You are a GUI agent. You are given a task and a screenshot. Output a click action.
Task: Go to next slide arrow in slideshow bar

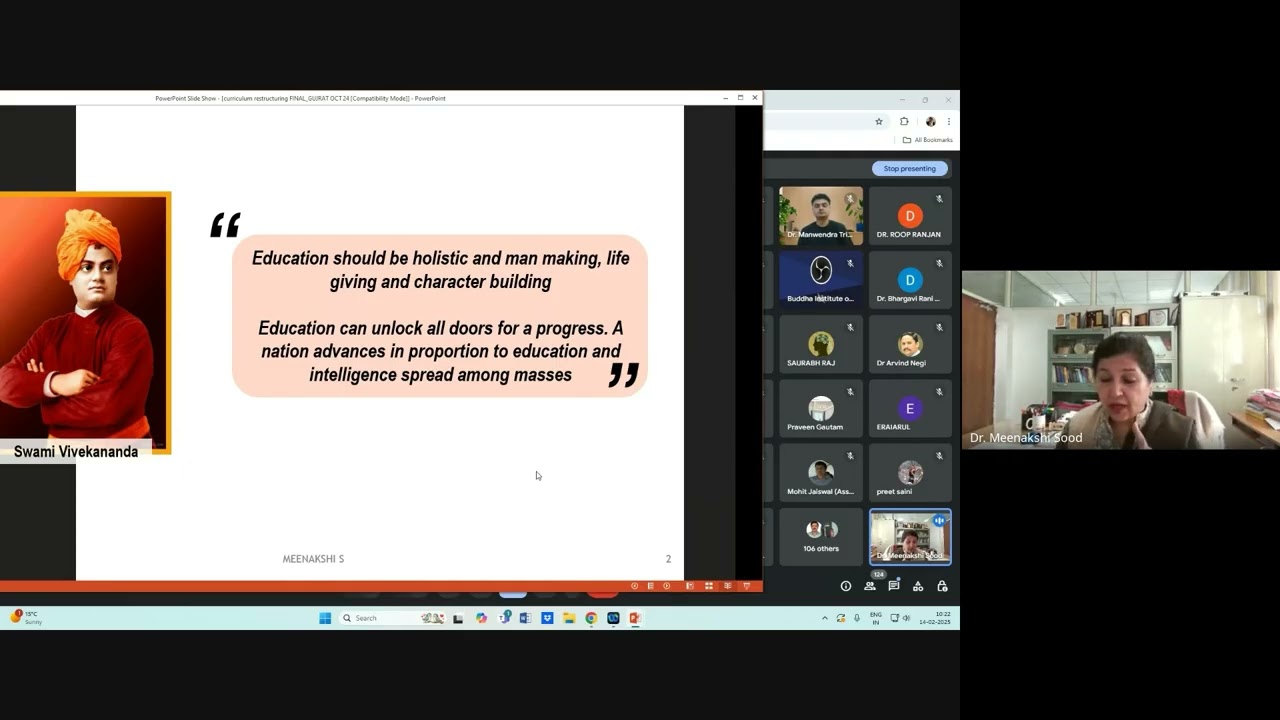667,586
